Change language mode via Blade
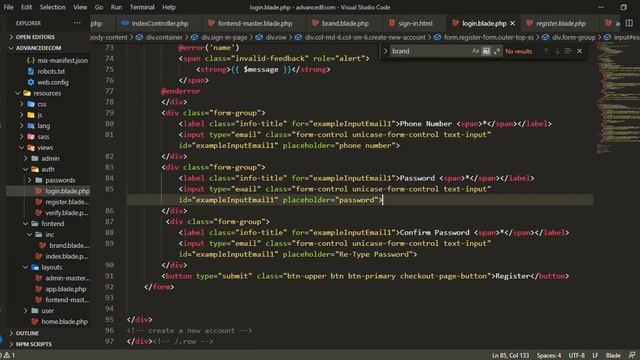Image resolution: width=640 pixels, height=360 pixels. 613,356
